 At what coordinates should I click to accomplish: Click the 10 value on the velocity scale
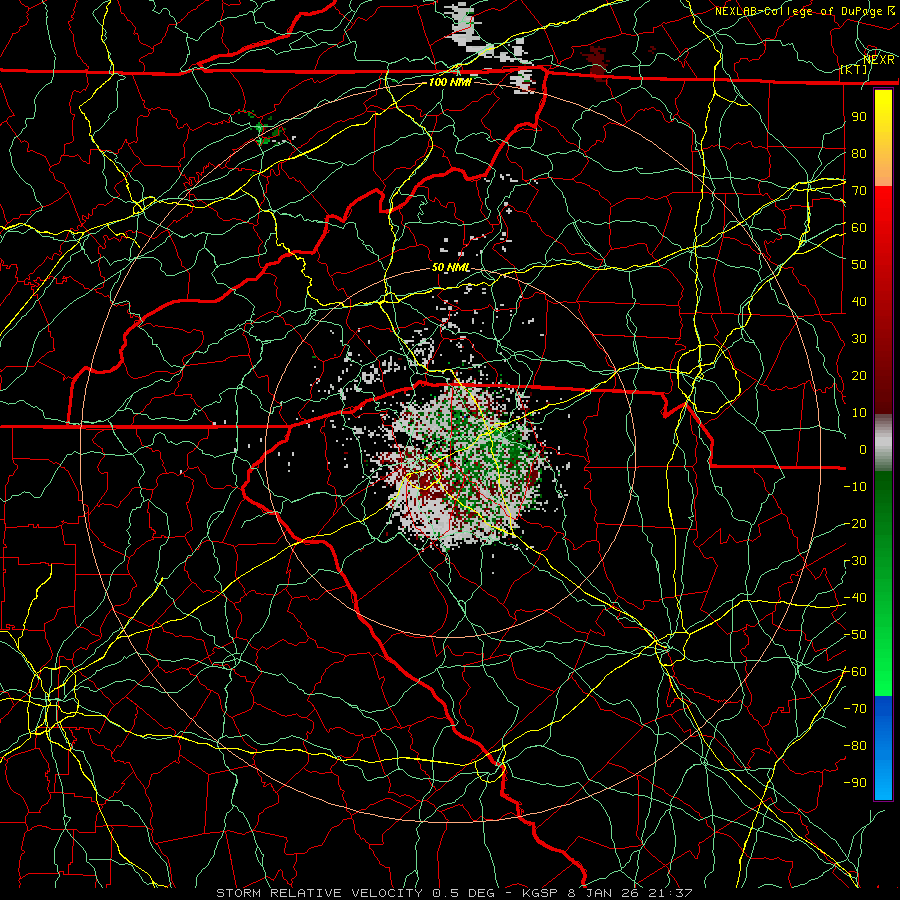[859, 413]
